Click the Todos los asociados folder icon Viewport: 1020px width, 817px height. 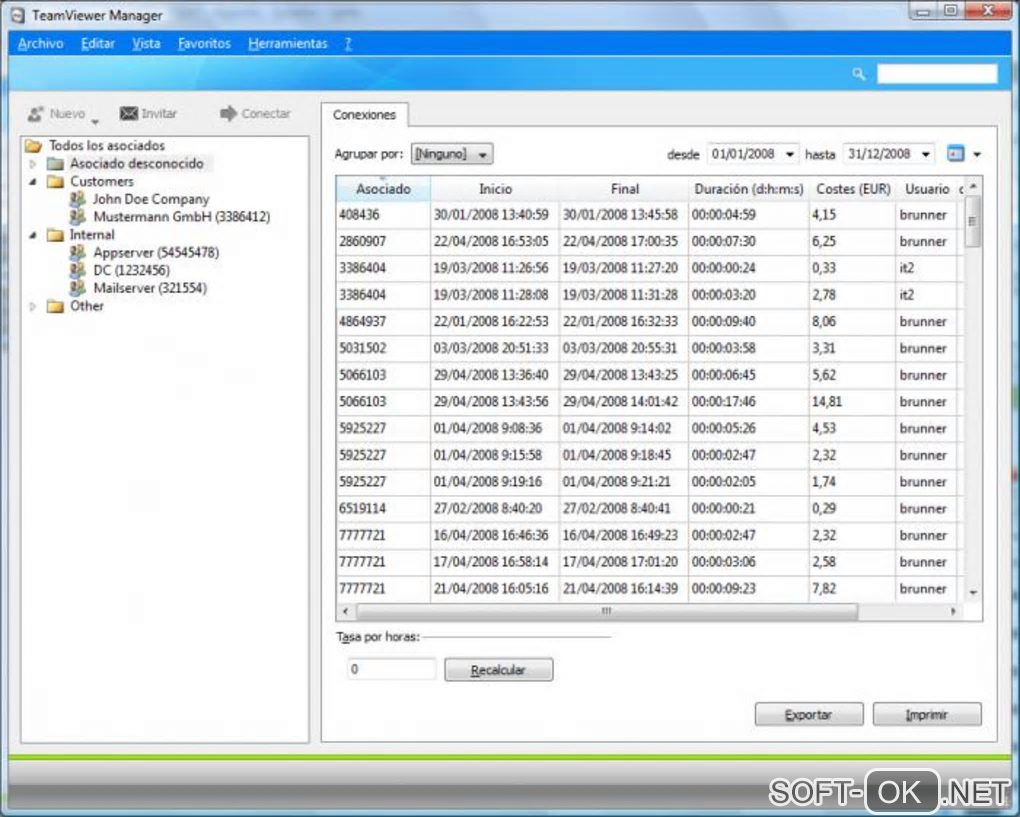33,145
